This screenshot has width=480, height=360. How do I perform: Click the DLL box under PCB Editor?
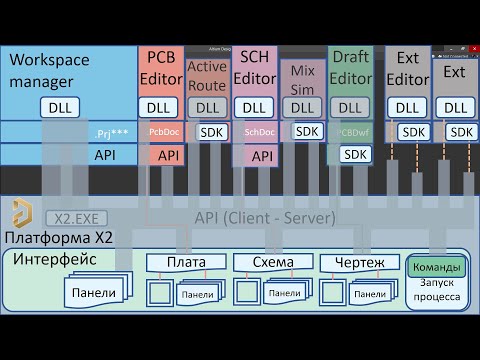coord(158,107)
